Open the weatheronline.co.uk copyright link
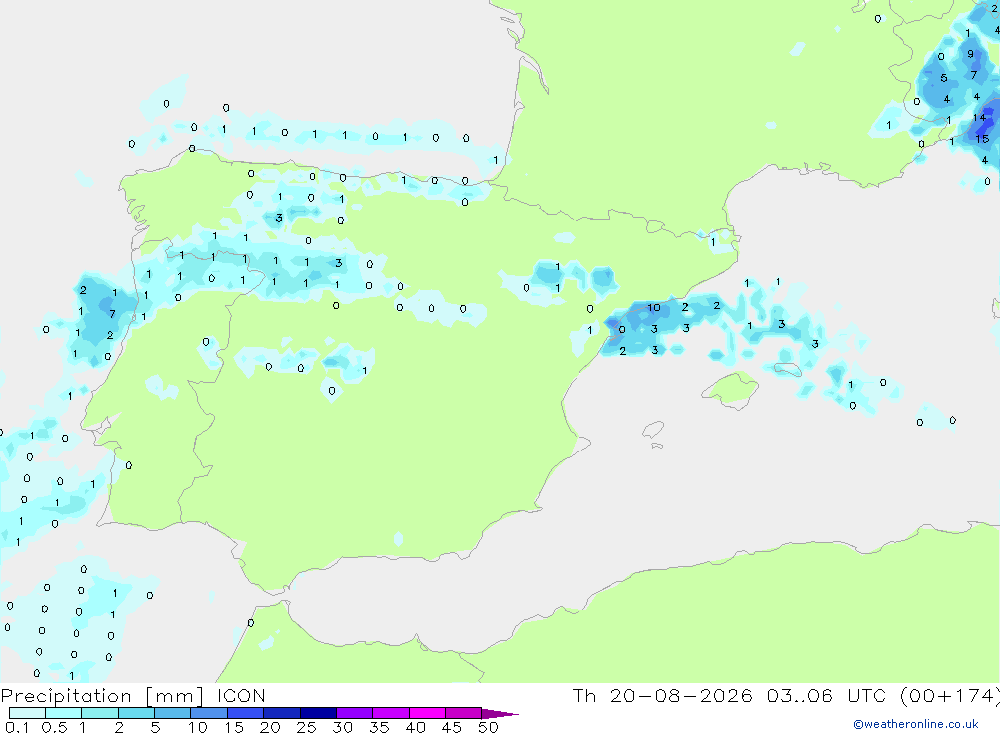Screen dimensions: 1000x733 916,724
